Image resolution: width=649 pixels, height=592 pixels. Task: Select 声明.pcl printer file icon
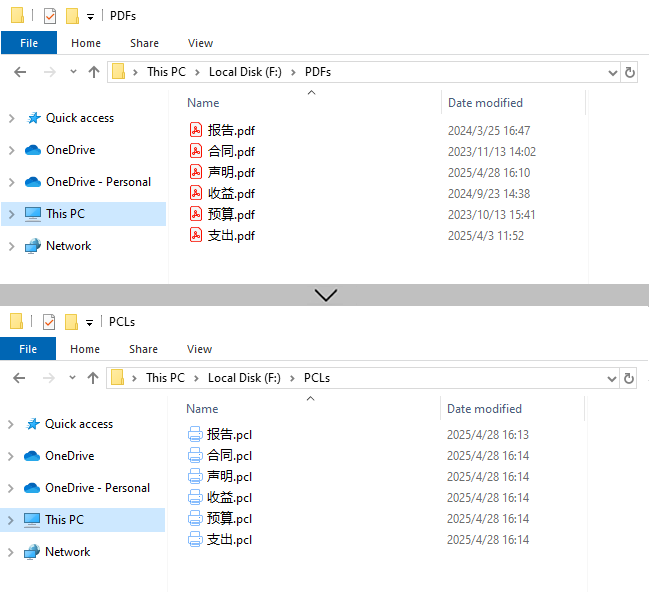(x=195, y=476)
